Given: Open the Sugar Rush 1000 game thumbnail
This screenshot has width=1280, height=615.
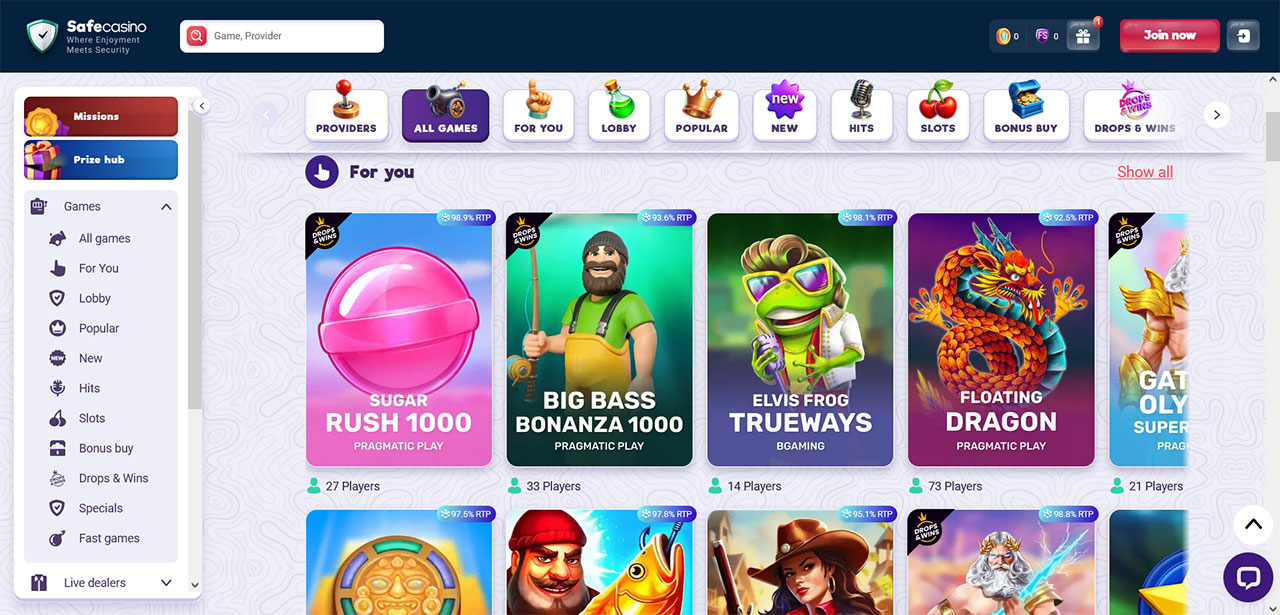Looking at the screenshot, I should 399,340.
